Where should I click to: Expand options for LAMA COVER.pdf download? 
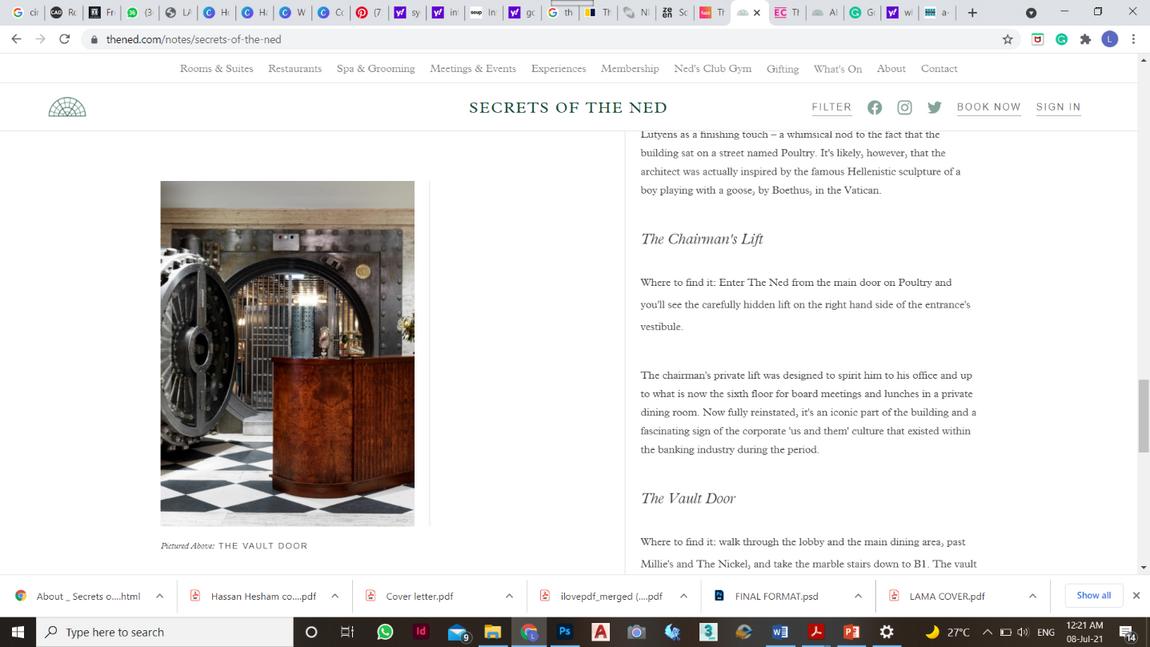(1033, 596)
